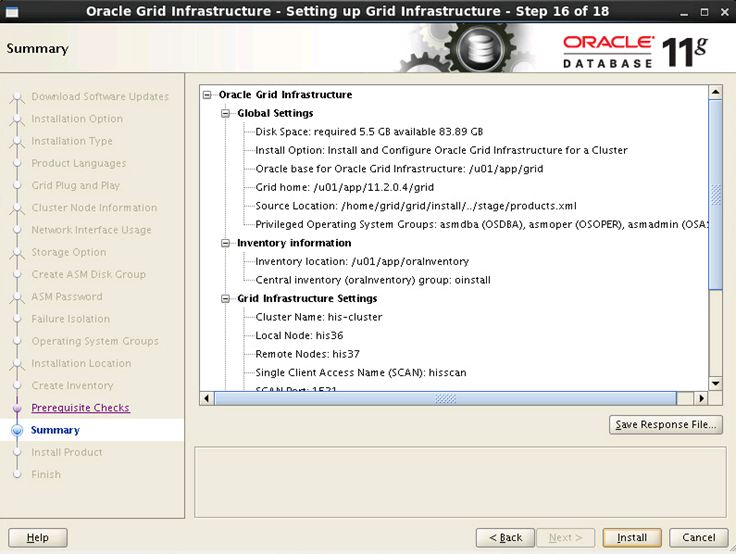Click the Grid Infrastructure Settings tree label
The width and height of the screenshot is (736, 554).
[307, 299]
